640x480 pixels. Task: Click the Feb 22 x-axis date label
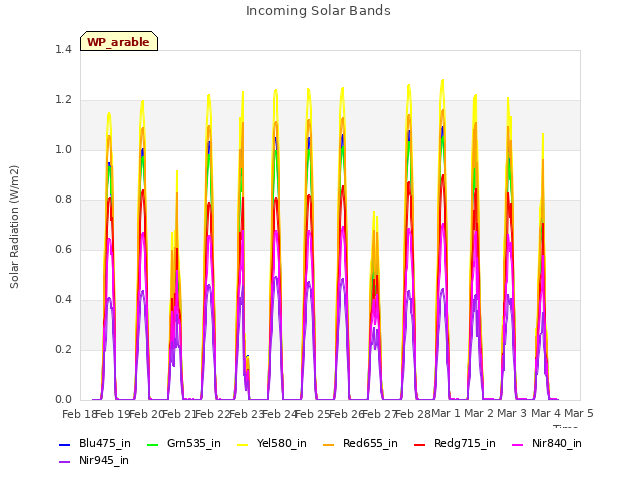point(213,414)
